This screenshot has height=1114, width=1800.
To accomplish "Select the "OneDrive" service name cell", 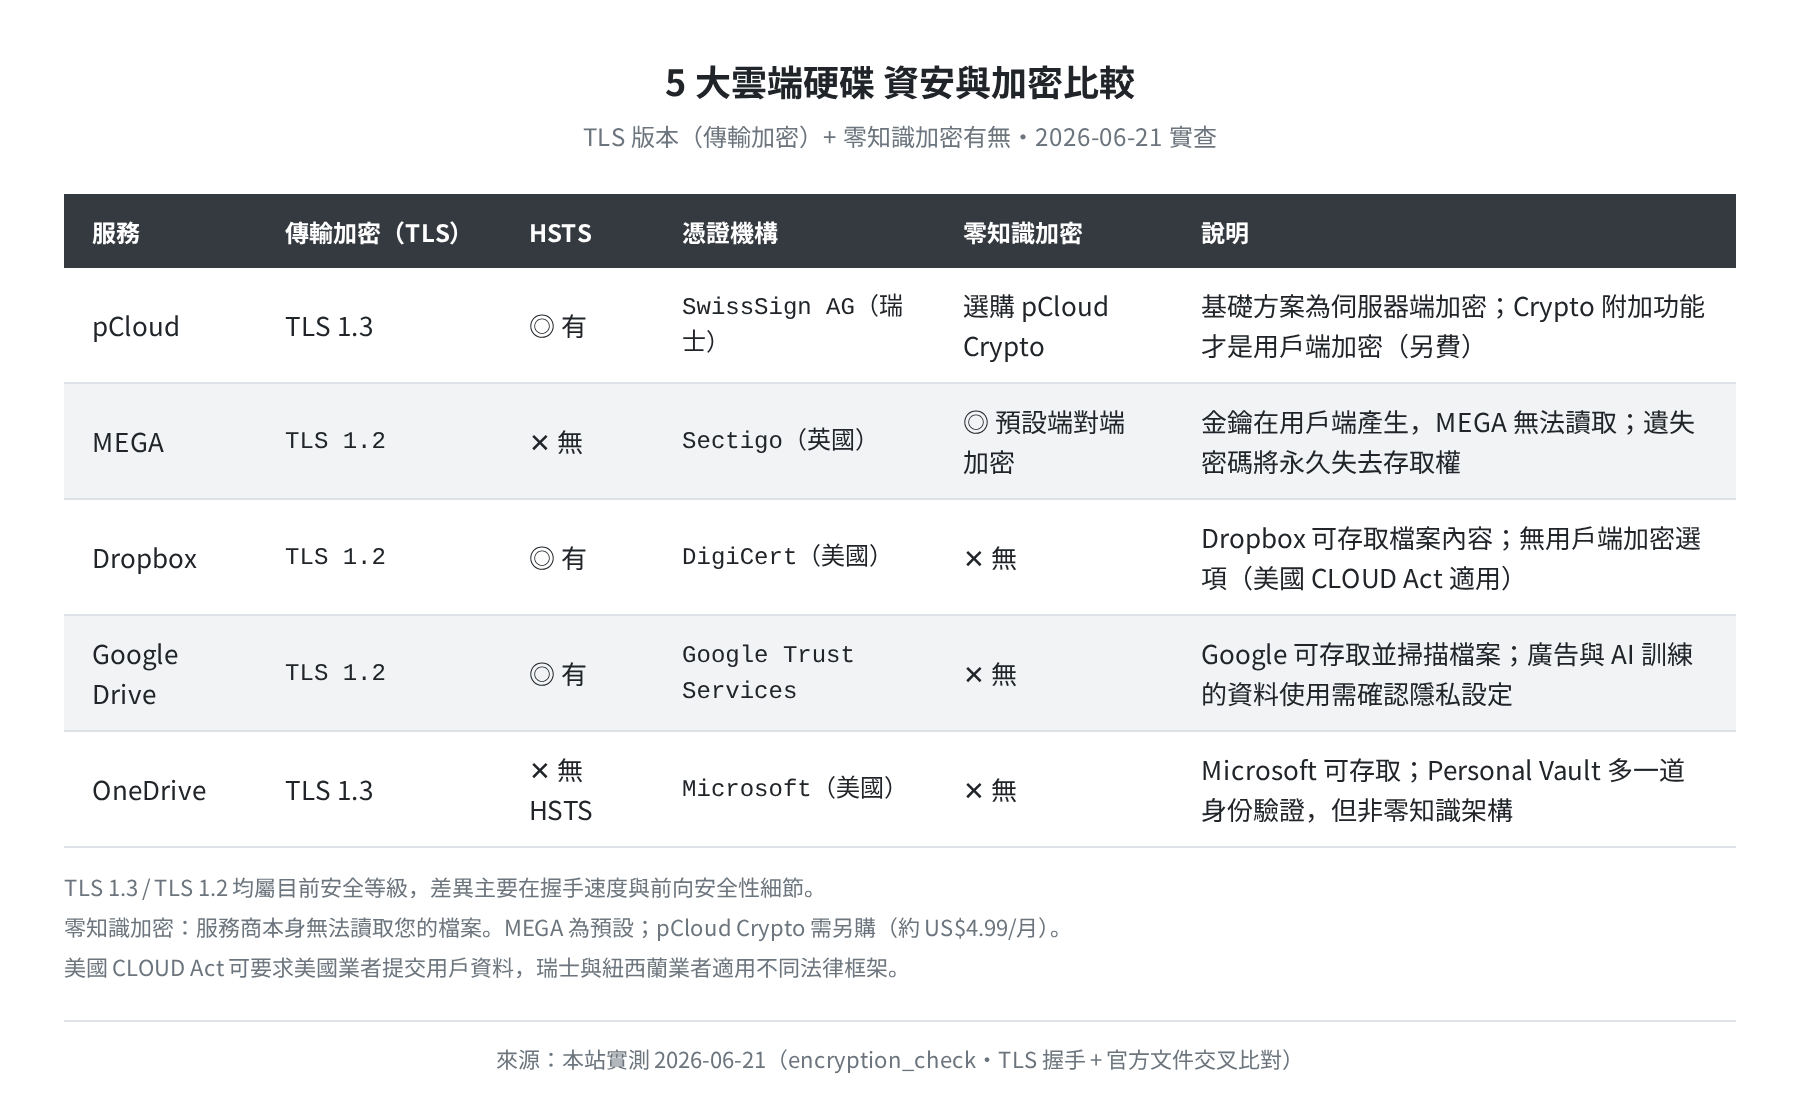I will click(149, 790).
